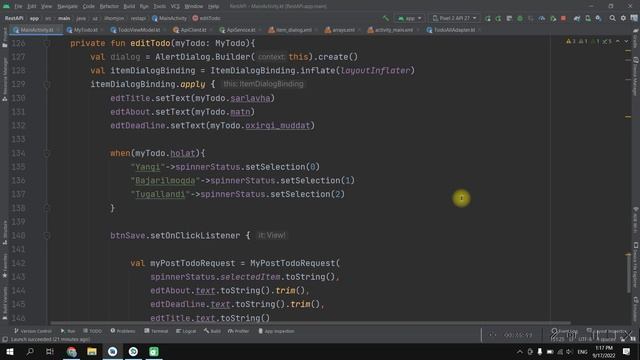Click editTodo breadcrumb in navigation bar

tap(207, 18)
